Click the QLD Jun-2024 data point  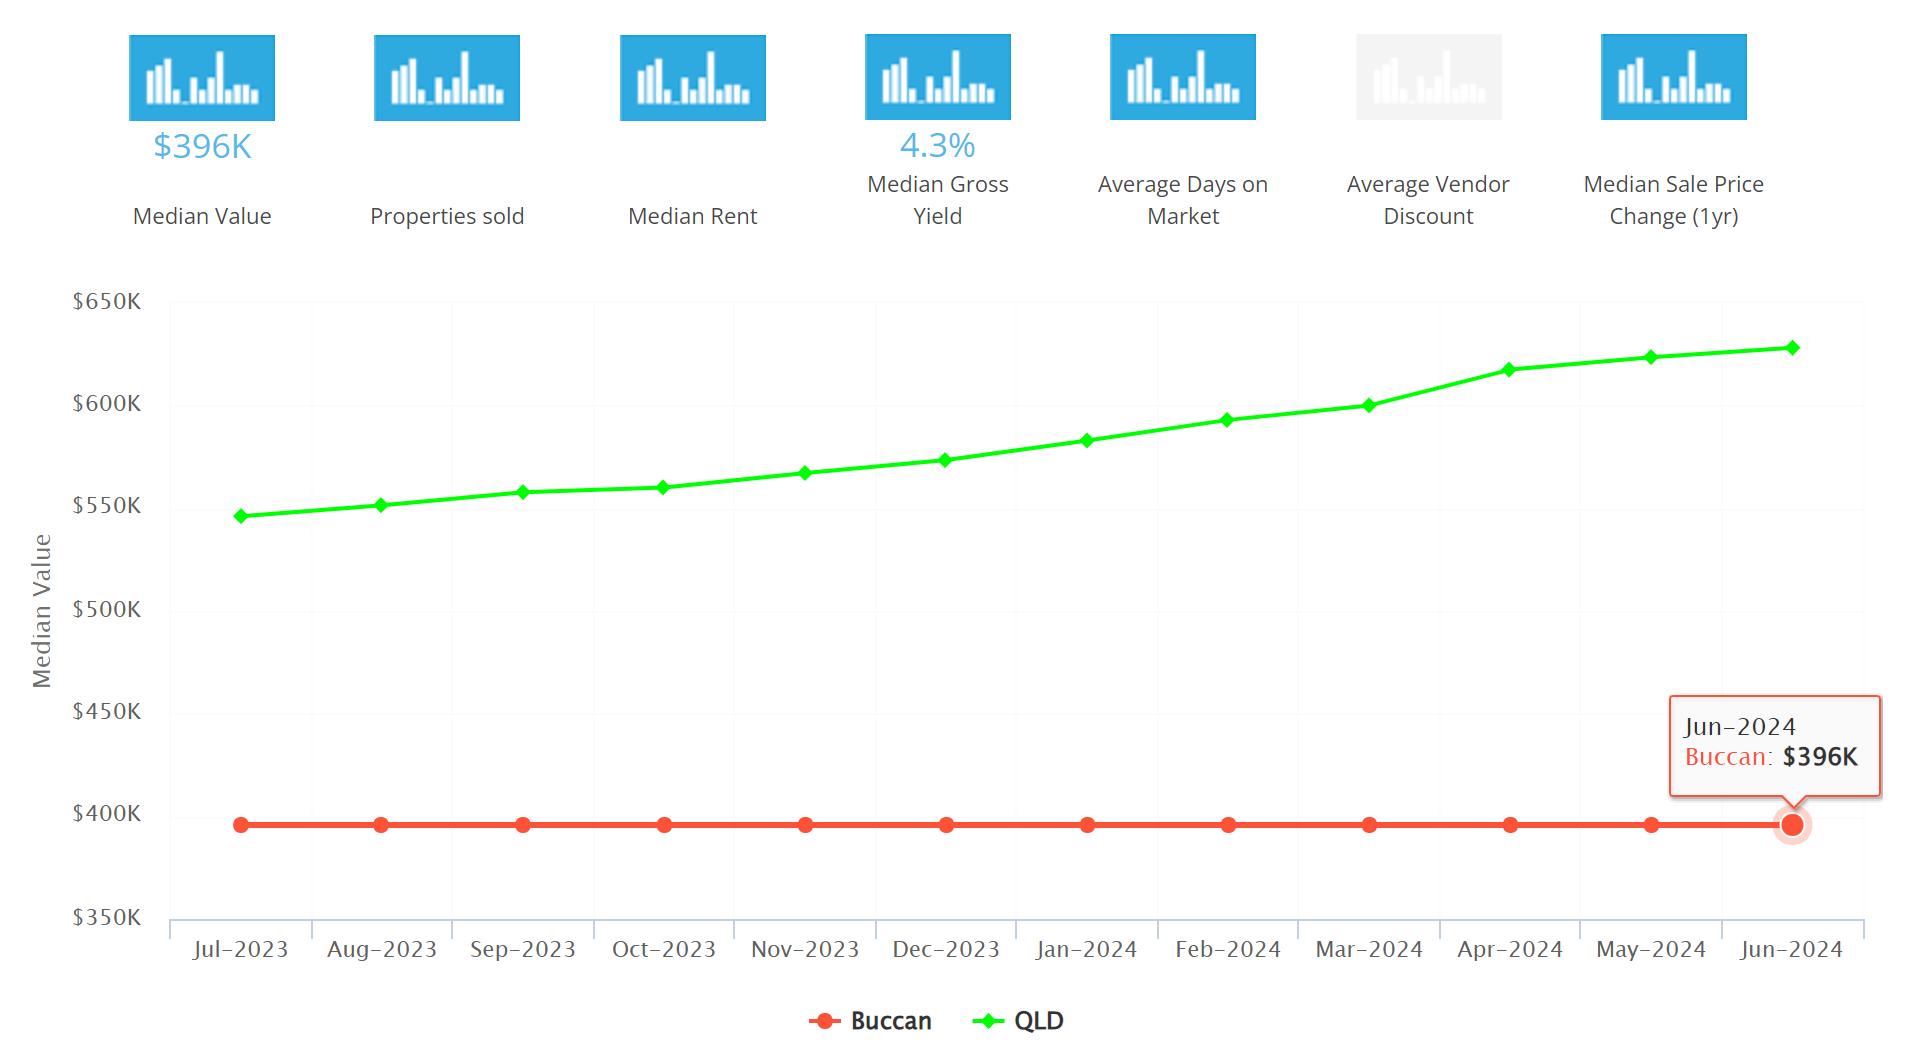click(1792, 348)
